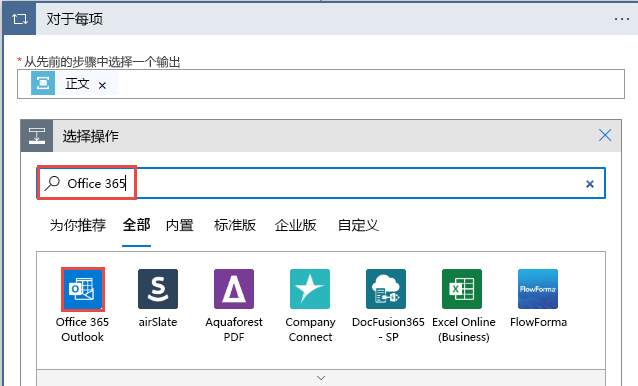Close the 选择操作 panel
The image size is (638, 386).
(605, 135)
